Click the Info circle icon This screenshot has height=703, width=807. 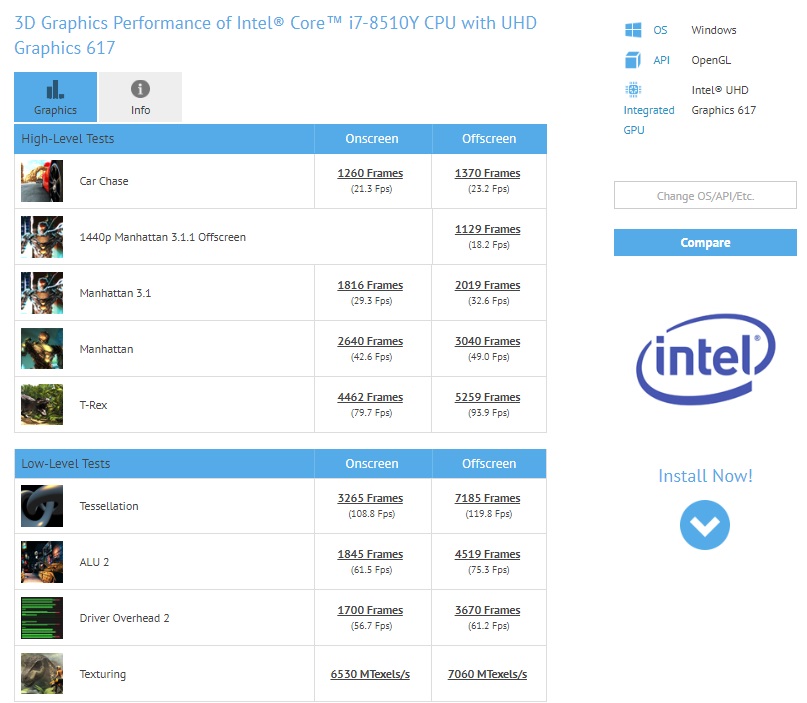[x=141, y=89]
